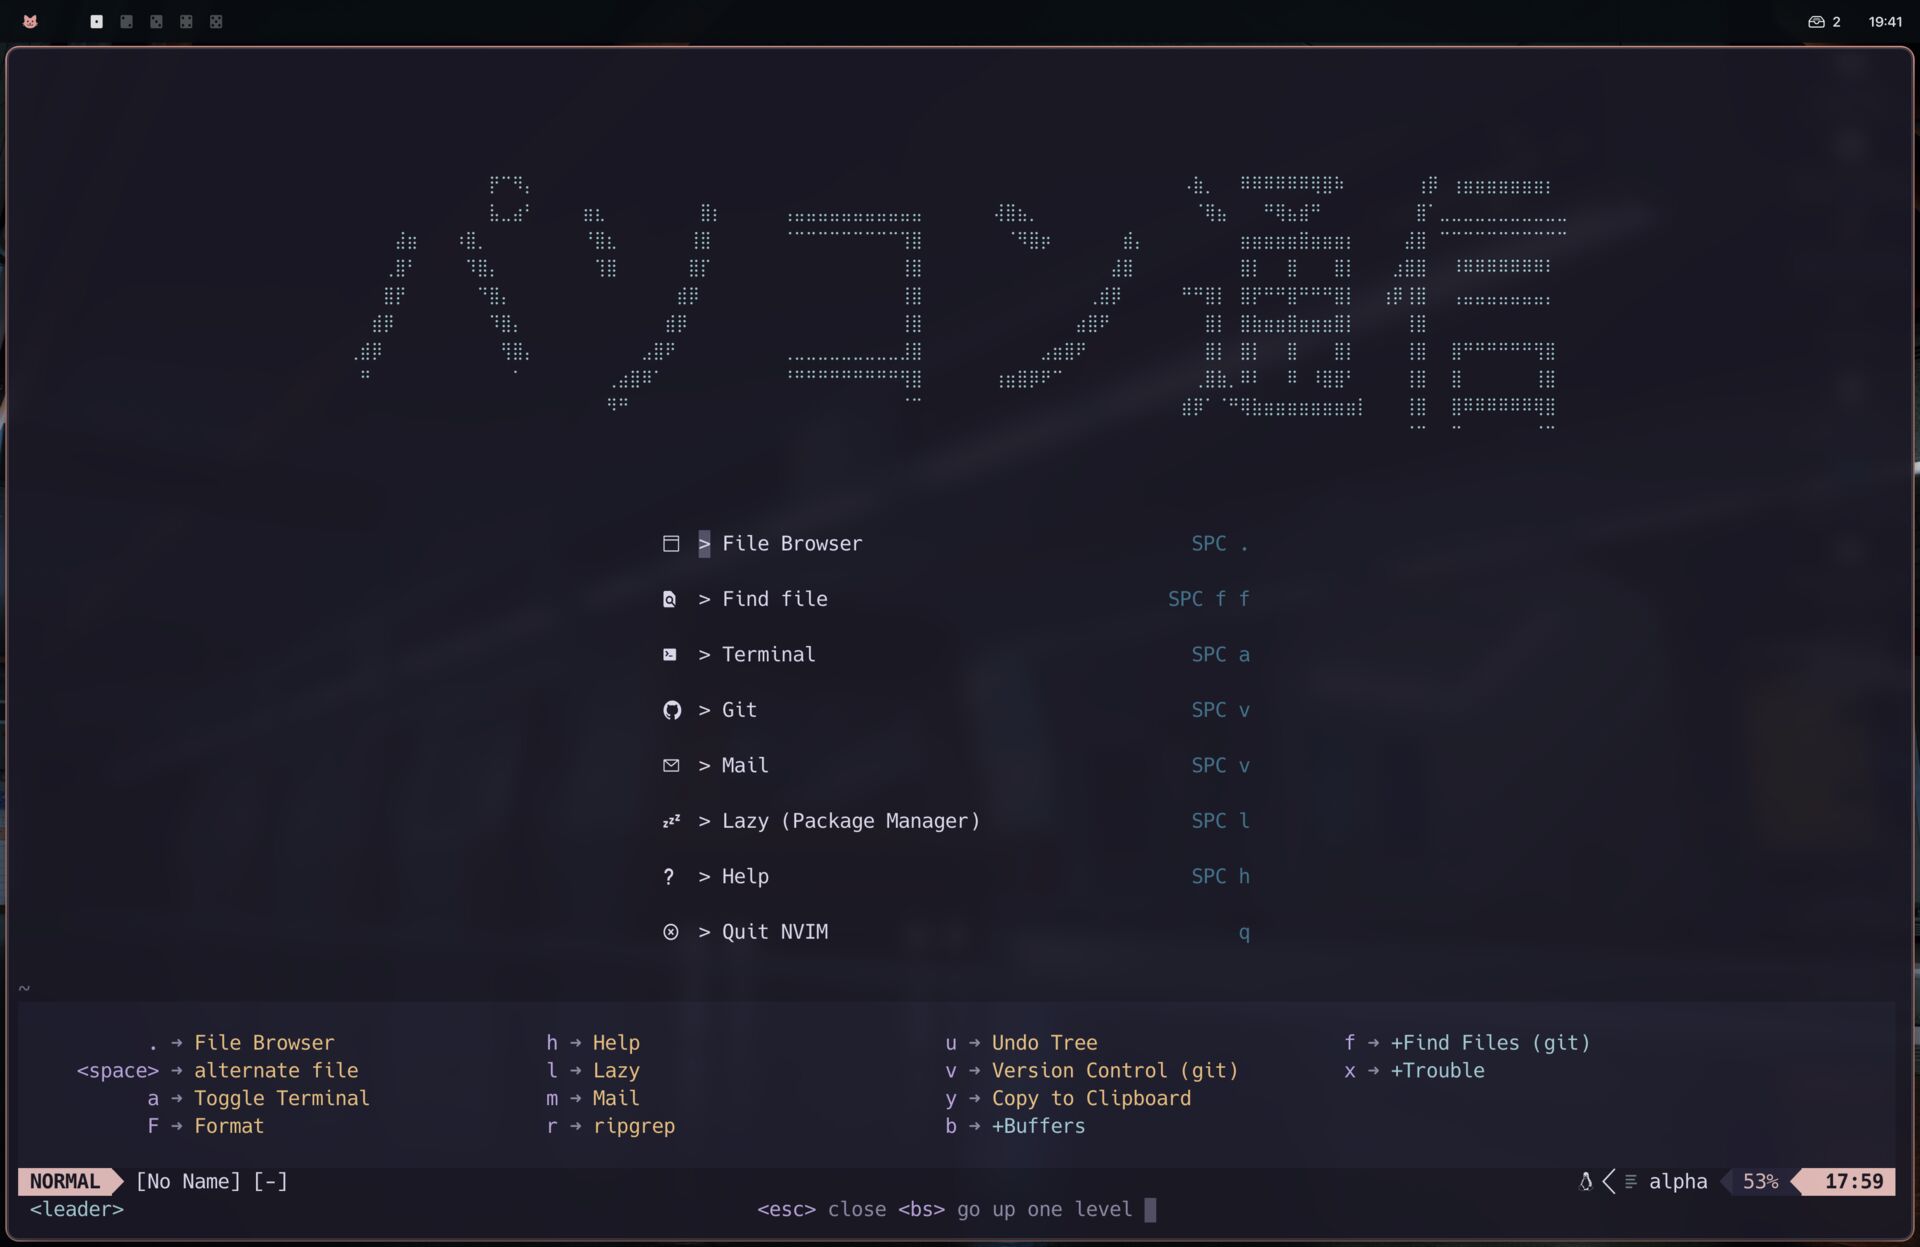The height and width of the screenshot is (1247, 1920).
Task: Click the File Browser window icon
Action: 671,544
